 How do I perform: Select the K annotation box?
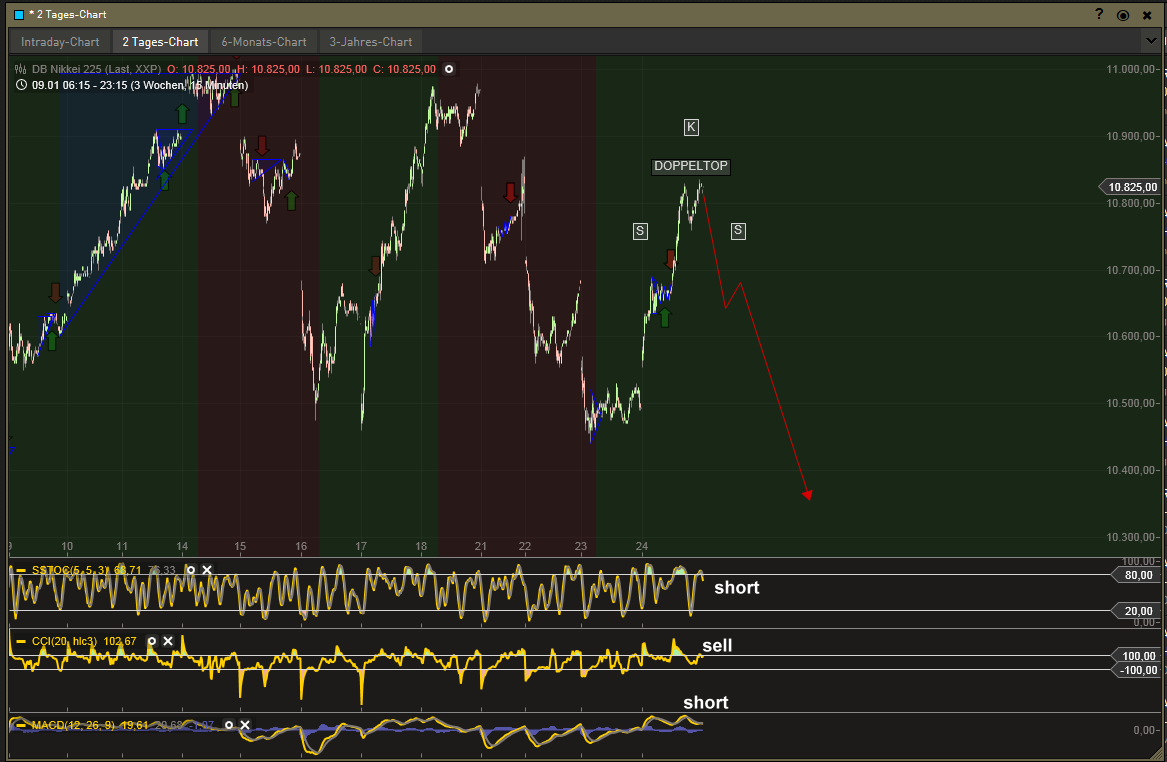pyautogui.click(x=691, y=127)
